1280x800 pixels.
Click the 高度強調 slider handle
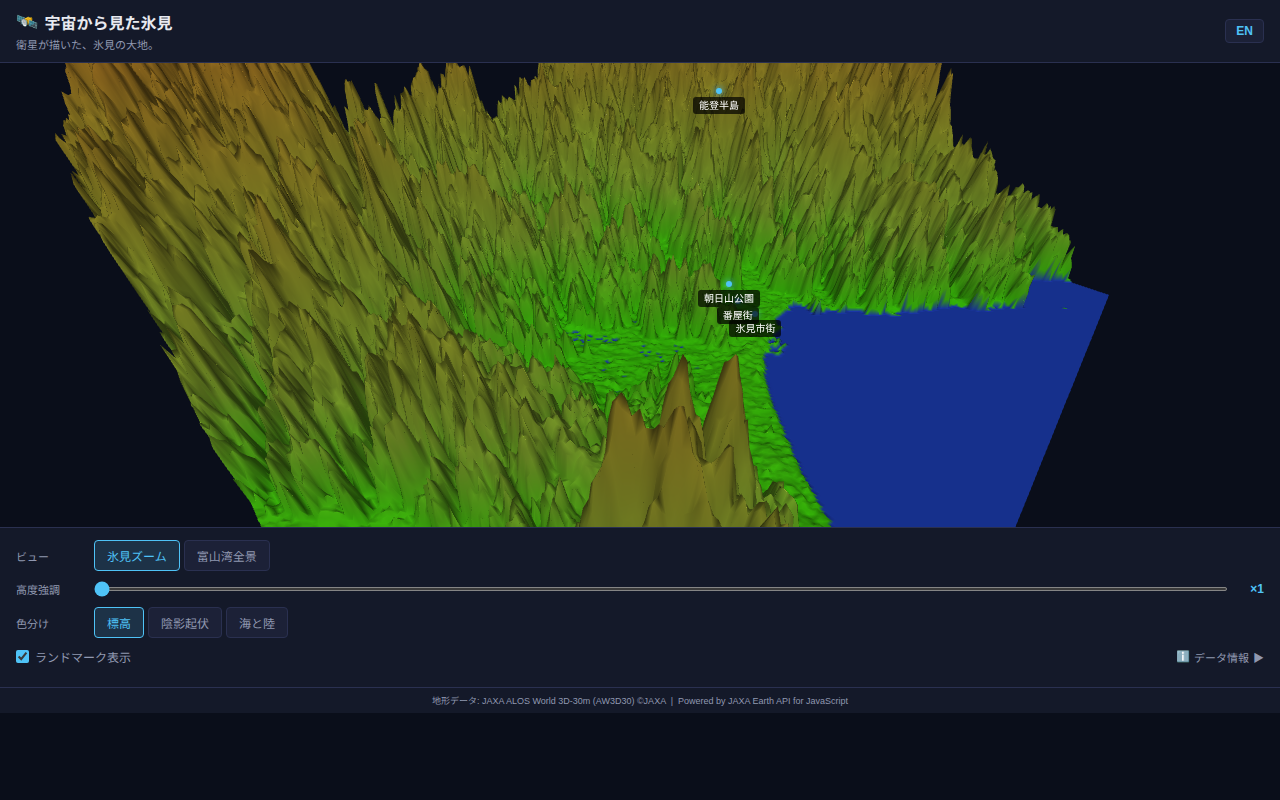(102, 589)
